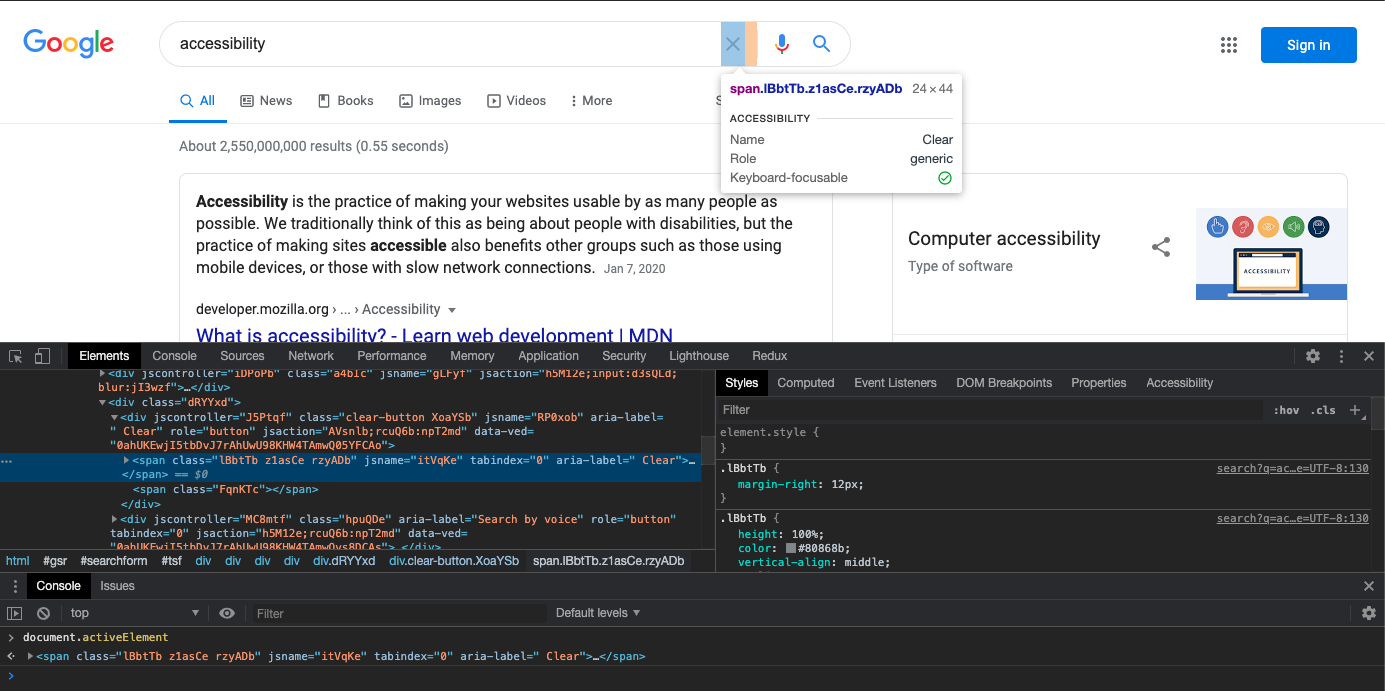Show the DOM Breakpoints tab
1385x691 pixels.
(x=1004, y=383)
